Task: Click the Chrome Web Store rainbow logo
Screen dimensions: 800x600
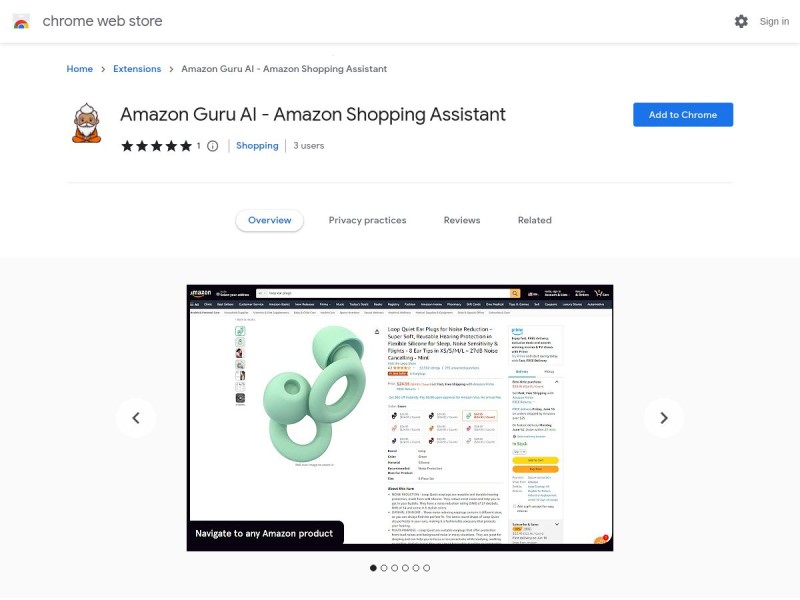Action: (x=21, y=21)
